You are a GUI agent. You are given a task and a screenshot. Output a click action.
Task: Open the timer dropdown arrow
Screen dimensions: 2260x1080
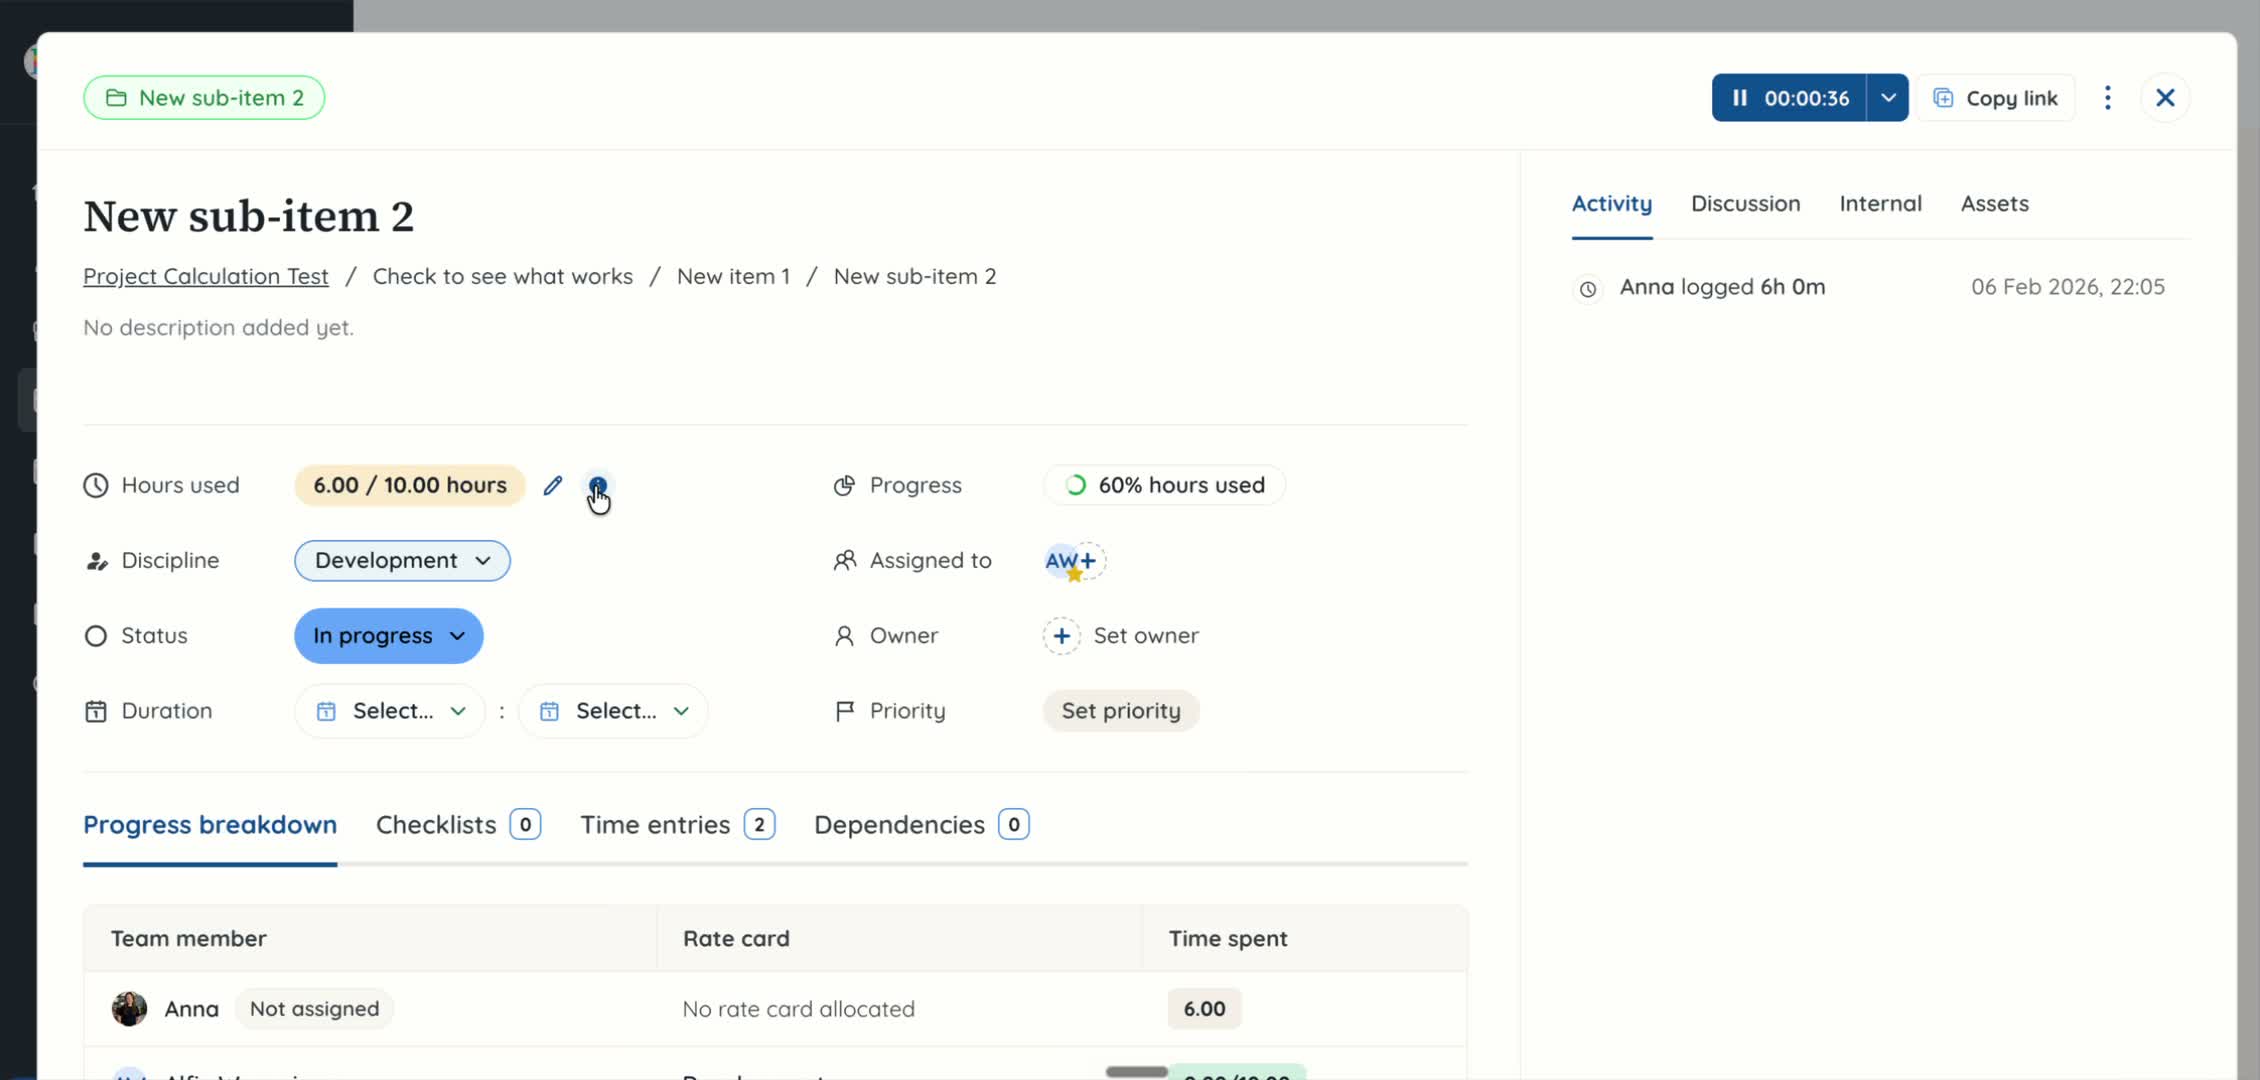click(x=1888, y=98)
